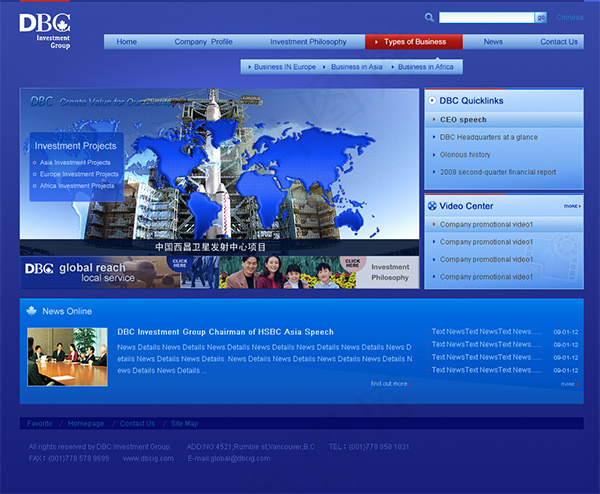The height and width of the screenshot is (494, 600).
Task: Open CEO speech quicklink
Action: coord(463,120)
